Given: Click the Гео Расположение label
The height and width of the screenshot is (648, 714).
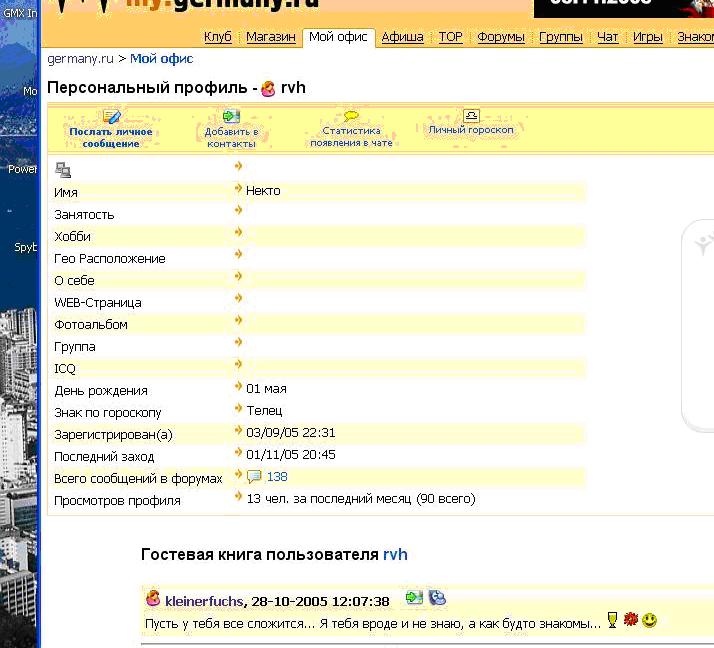Looking at the screenshot, I should coord(110,259).
